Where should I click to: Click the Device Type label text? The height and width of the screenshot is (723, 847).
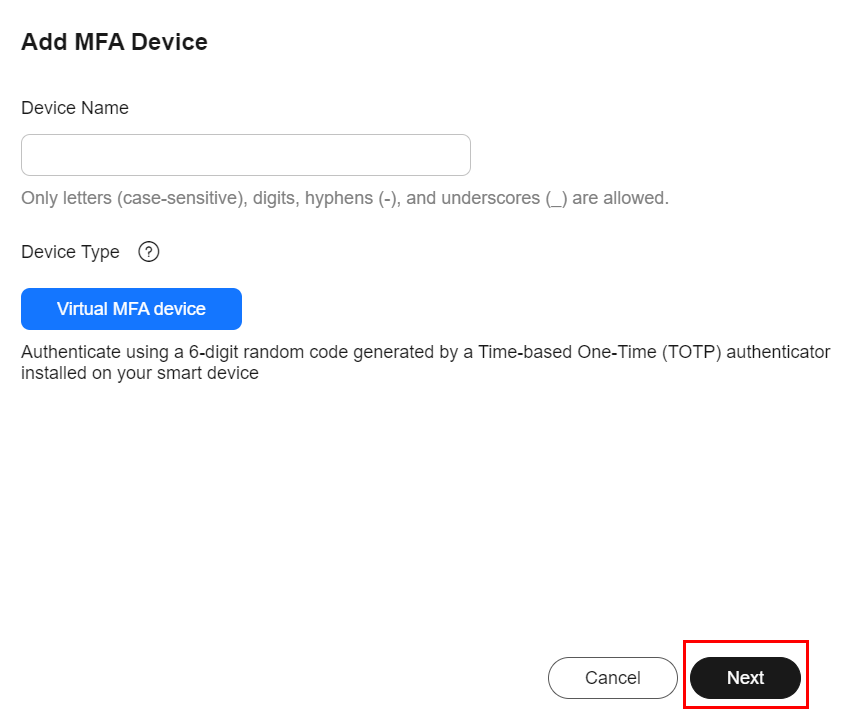pyautogui.click(x=70, y=252)
